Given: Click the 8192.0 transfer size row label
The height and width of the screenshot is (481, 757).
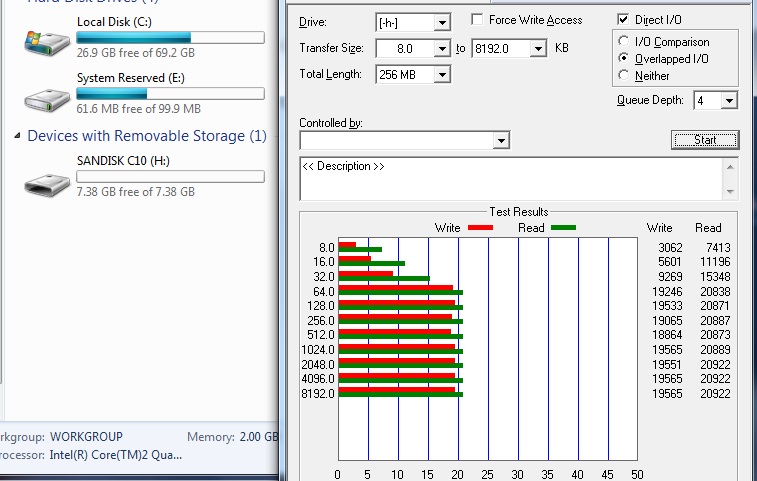Looking at the screenshot, I should pos(318,394).
